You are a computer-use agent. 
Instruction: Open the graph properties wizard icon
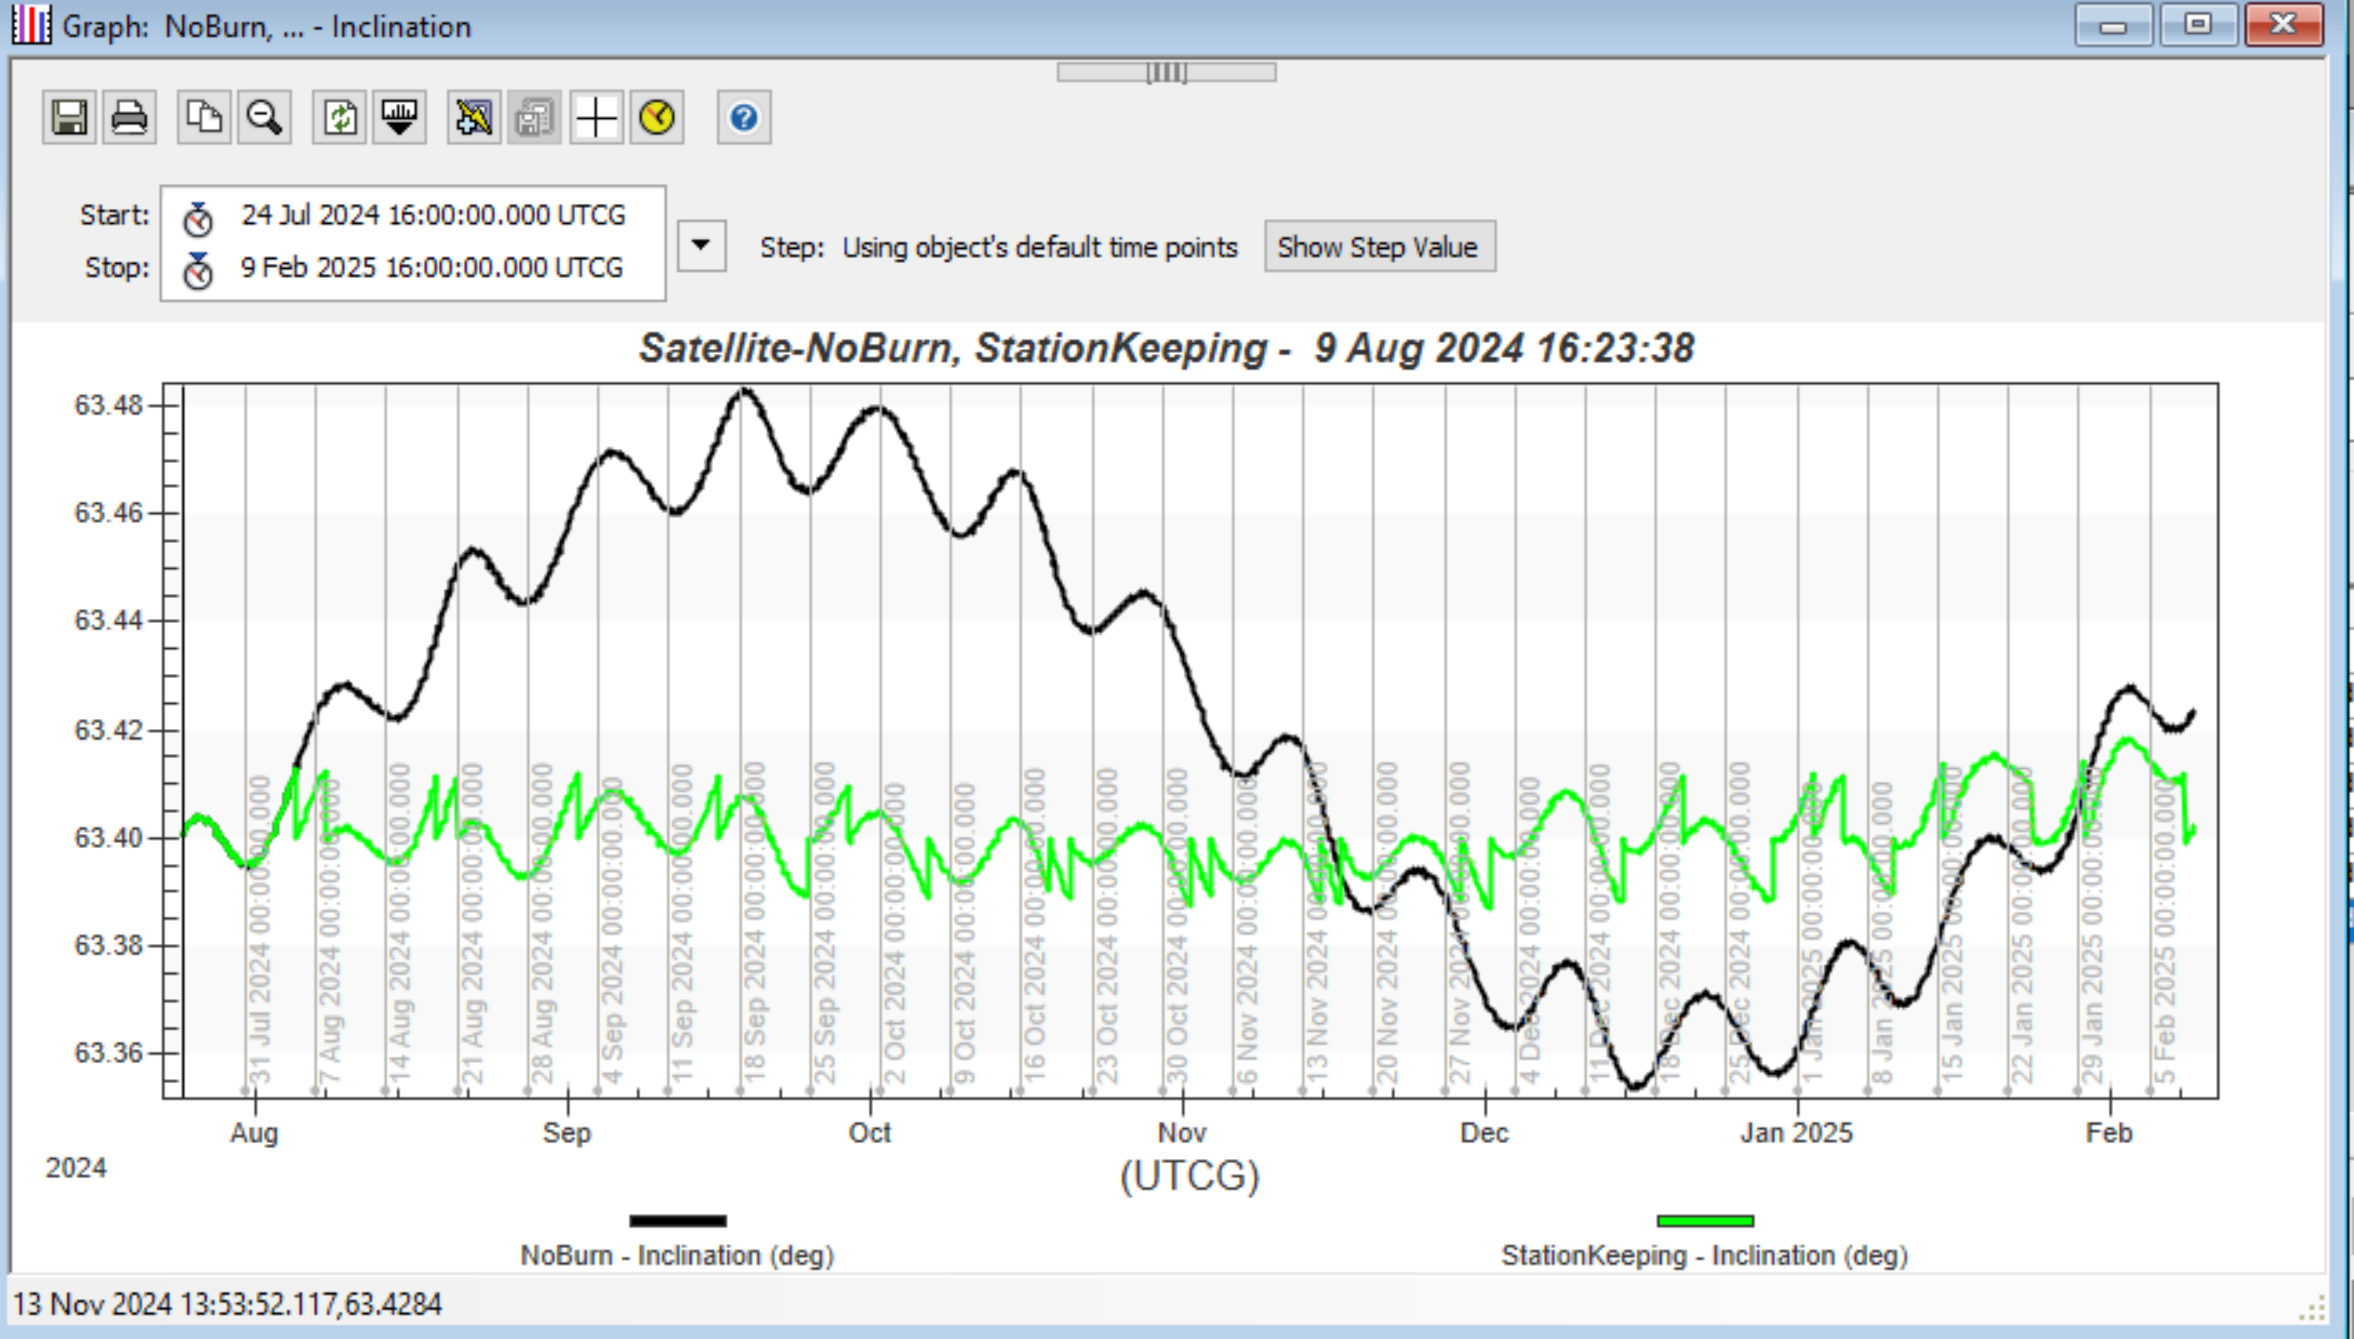[x=474, y=118]
